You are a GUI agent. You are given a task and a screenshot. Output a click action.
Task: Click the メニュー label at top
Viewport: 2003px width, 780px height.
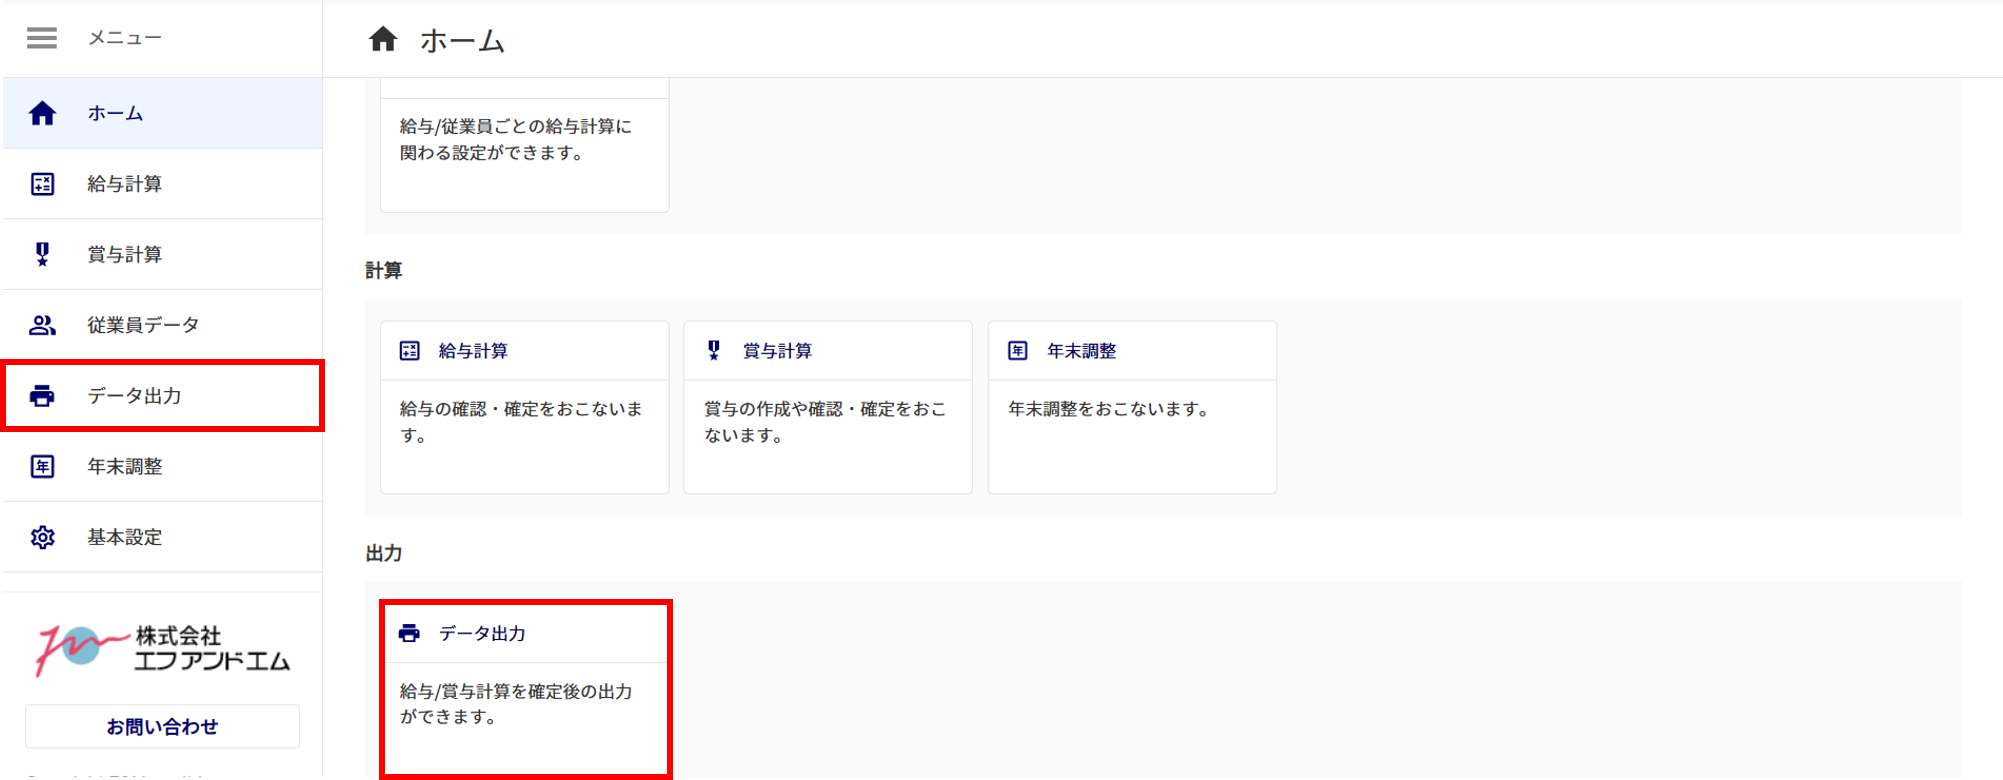pyautogui.click(x=124, y=38)
